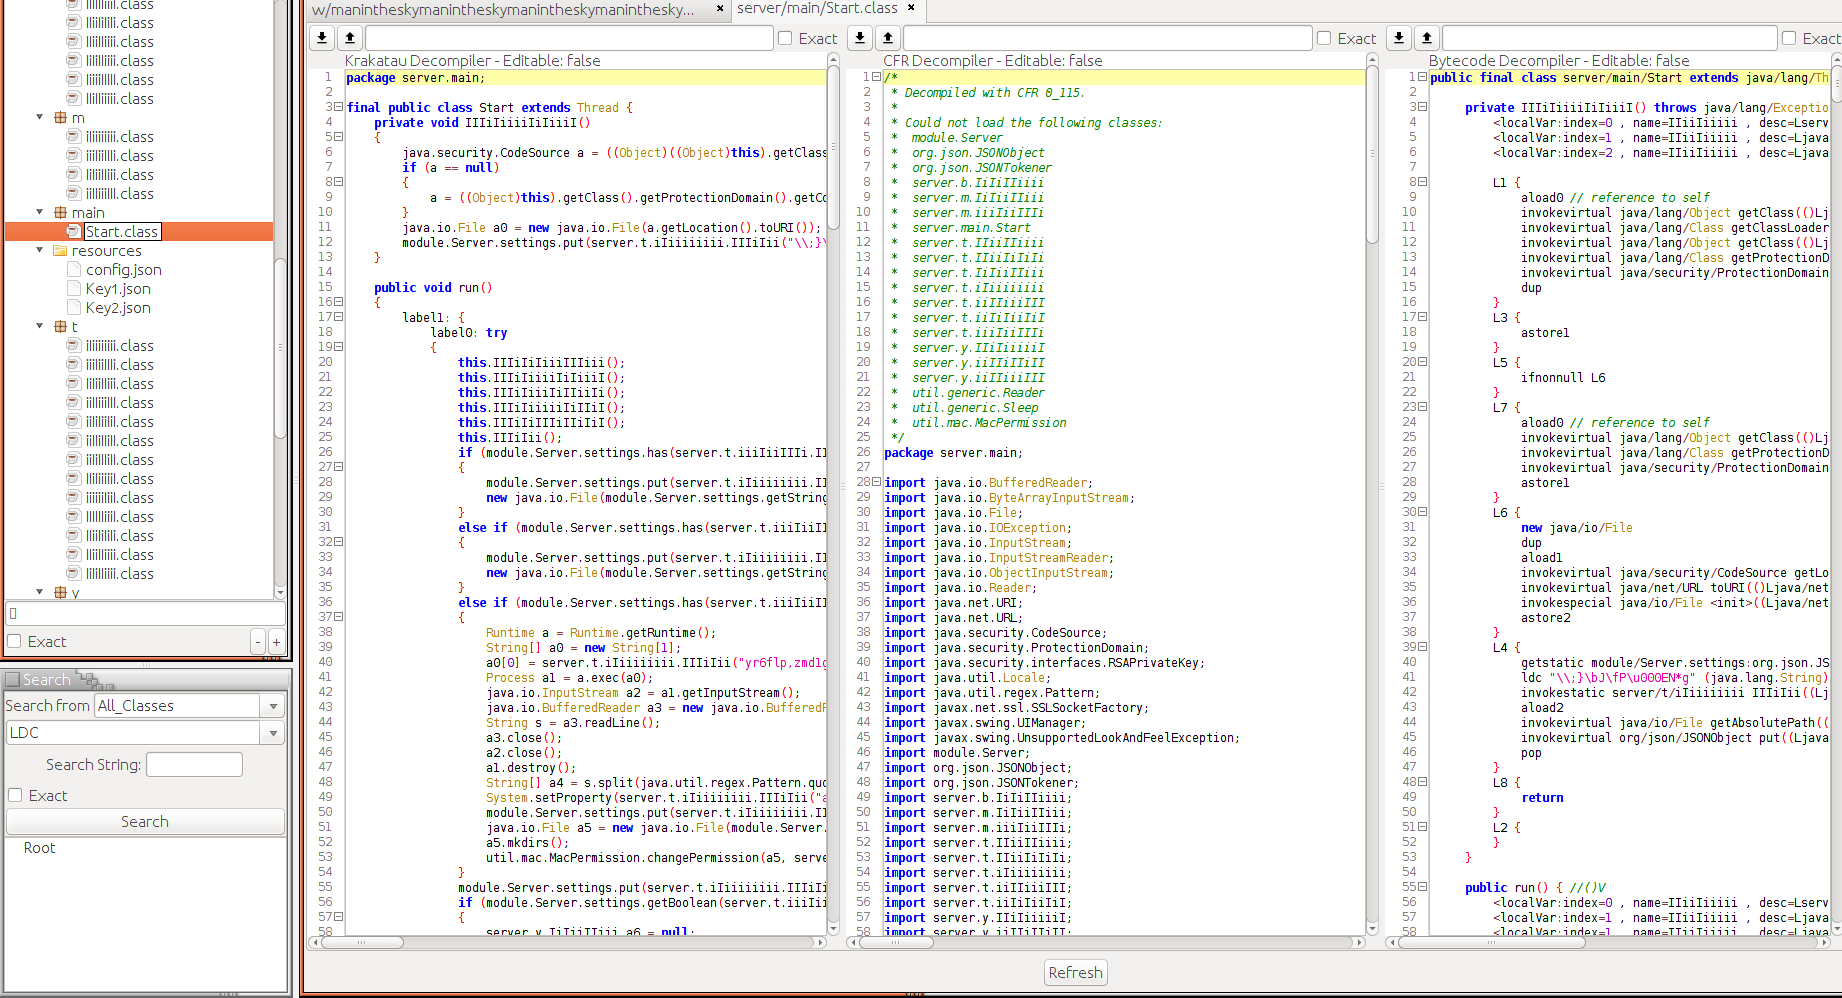Focus the Bytecode pane search field
The image size is (1842, 998).
click(x=1609, y=38)
